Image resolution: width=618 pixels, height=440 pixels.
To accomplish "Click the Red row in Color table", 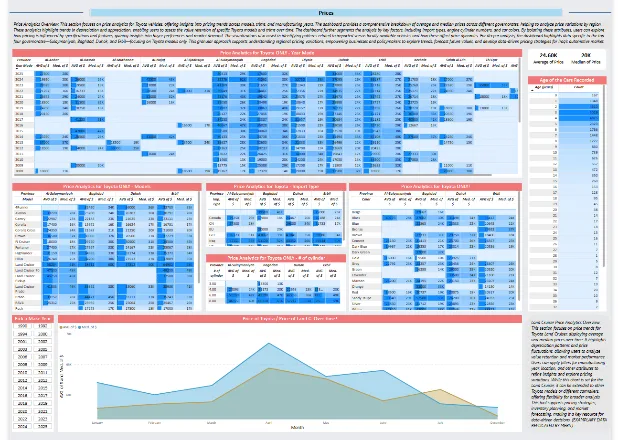I will (x=433, y=293).
